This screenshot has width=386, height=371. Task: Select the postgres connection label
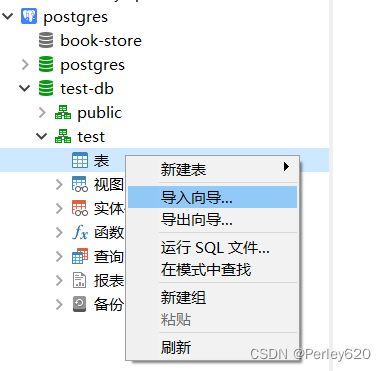76,17
